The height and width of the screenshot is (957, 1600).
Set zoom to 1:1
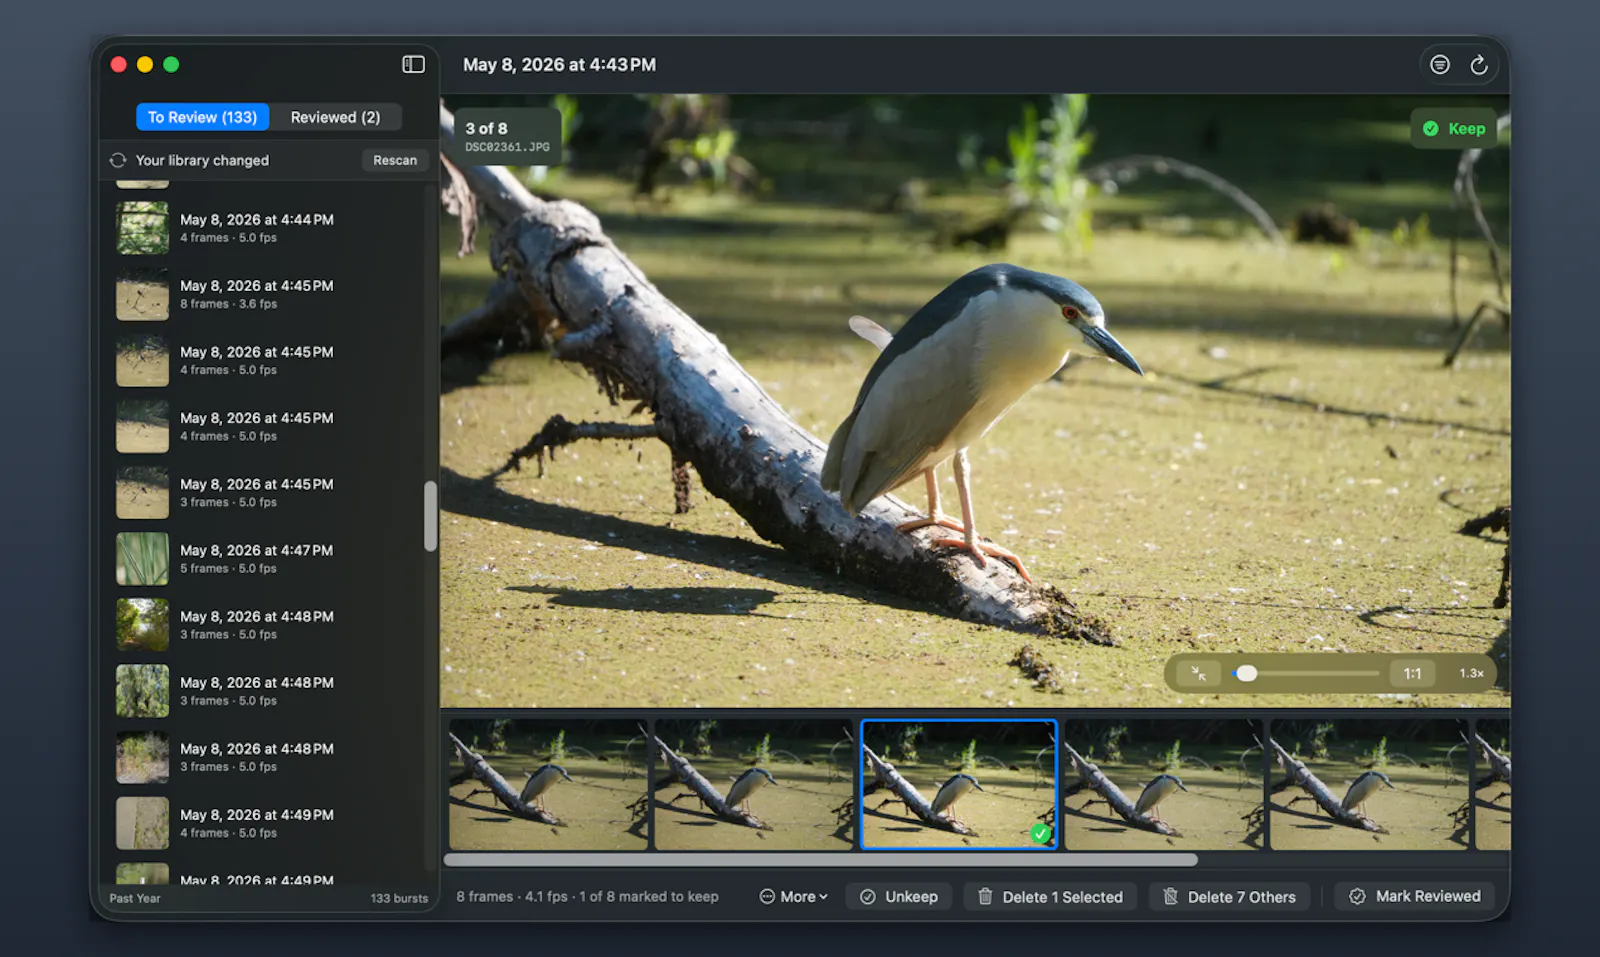pos(1412,673)
